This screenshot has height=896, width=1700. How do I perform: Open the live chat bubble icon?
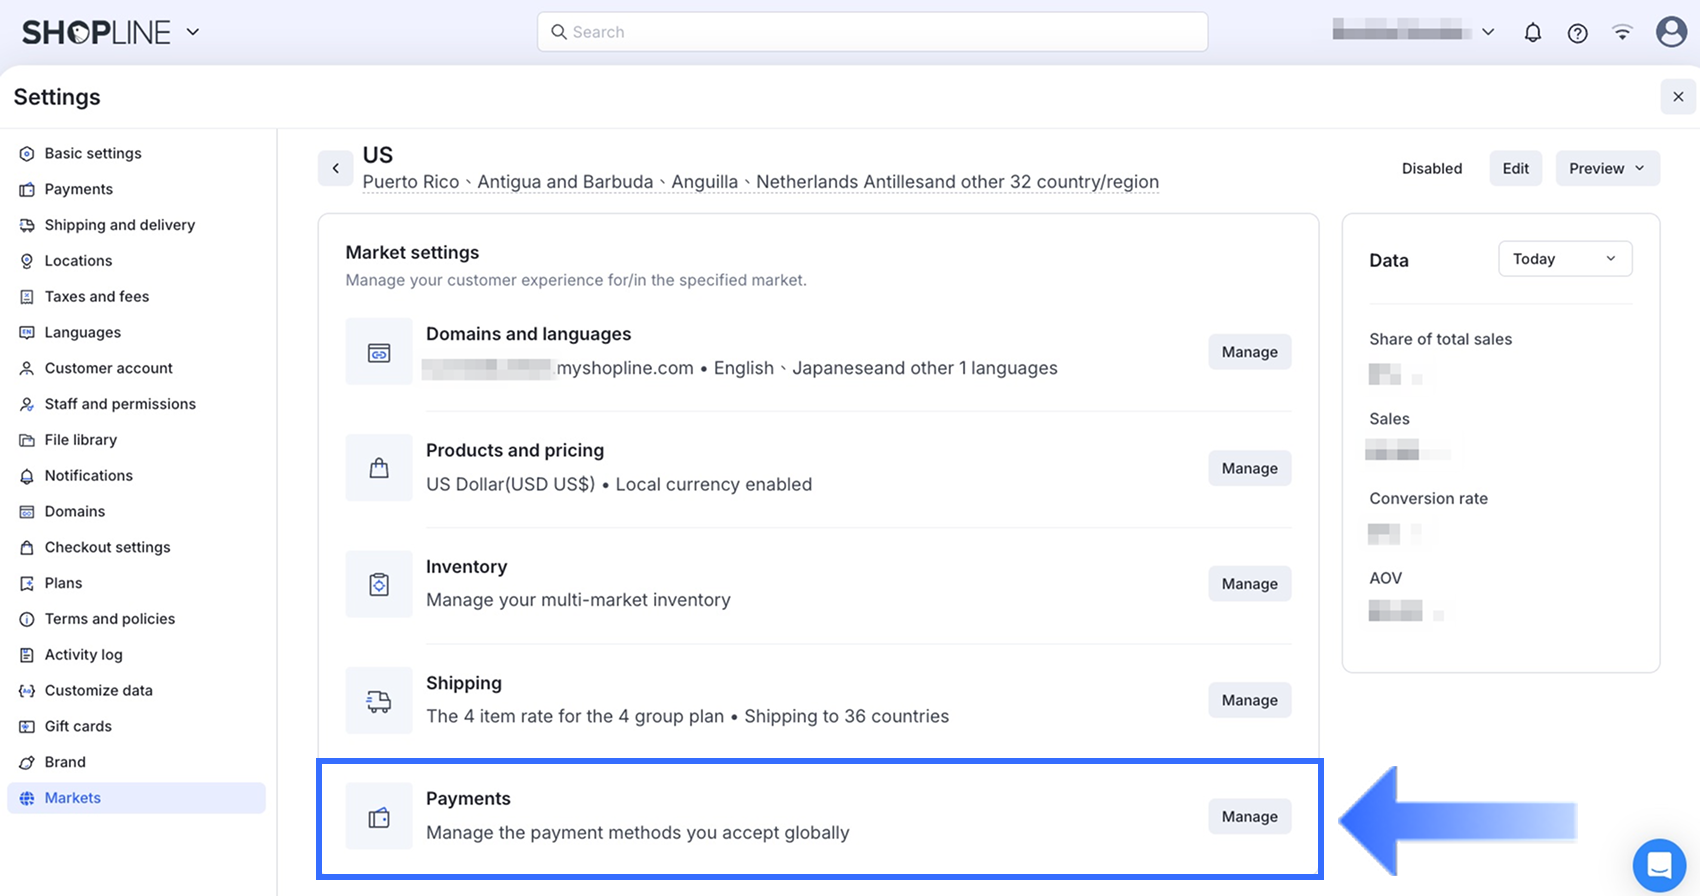(x=1659, y=865)
